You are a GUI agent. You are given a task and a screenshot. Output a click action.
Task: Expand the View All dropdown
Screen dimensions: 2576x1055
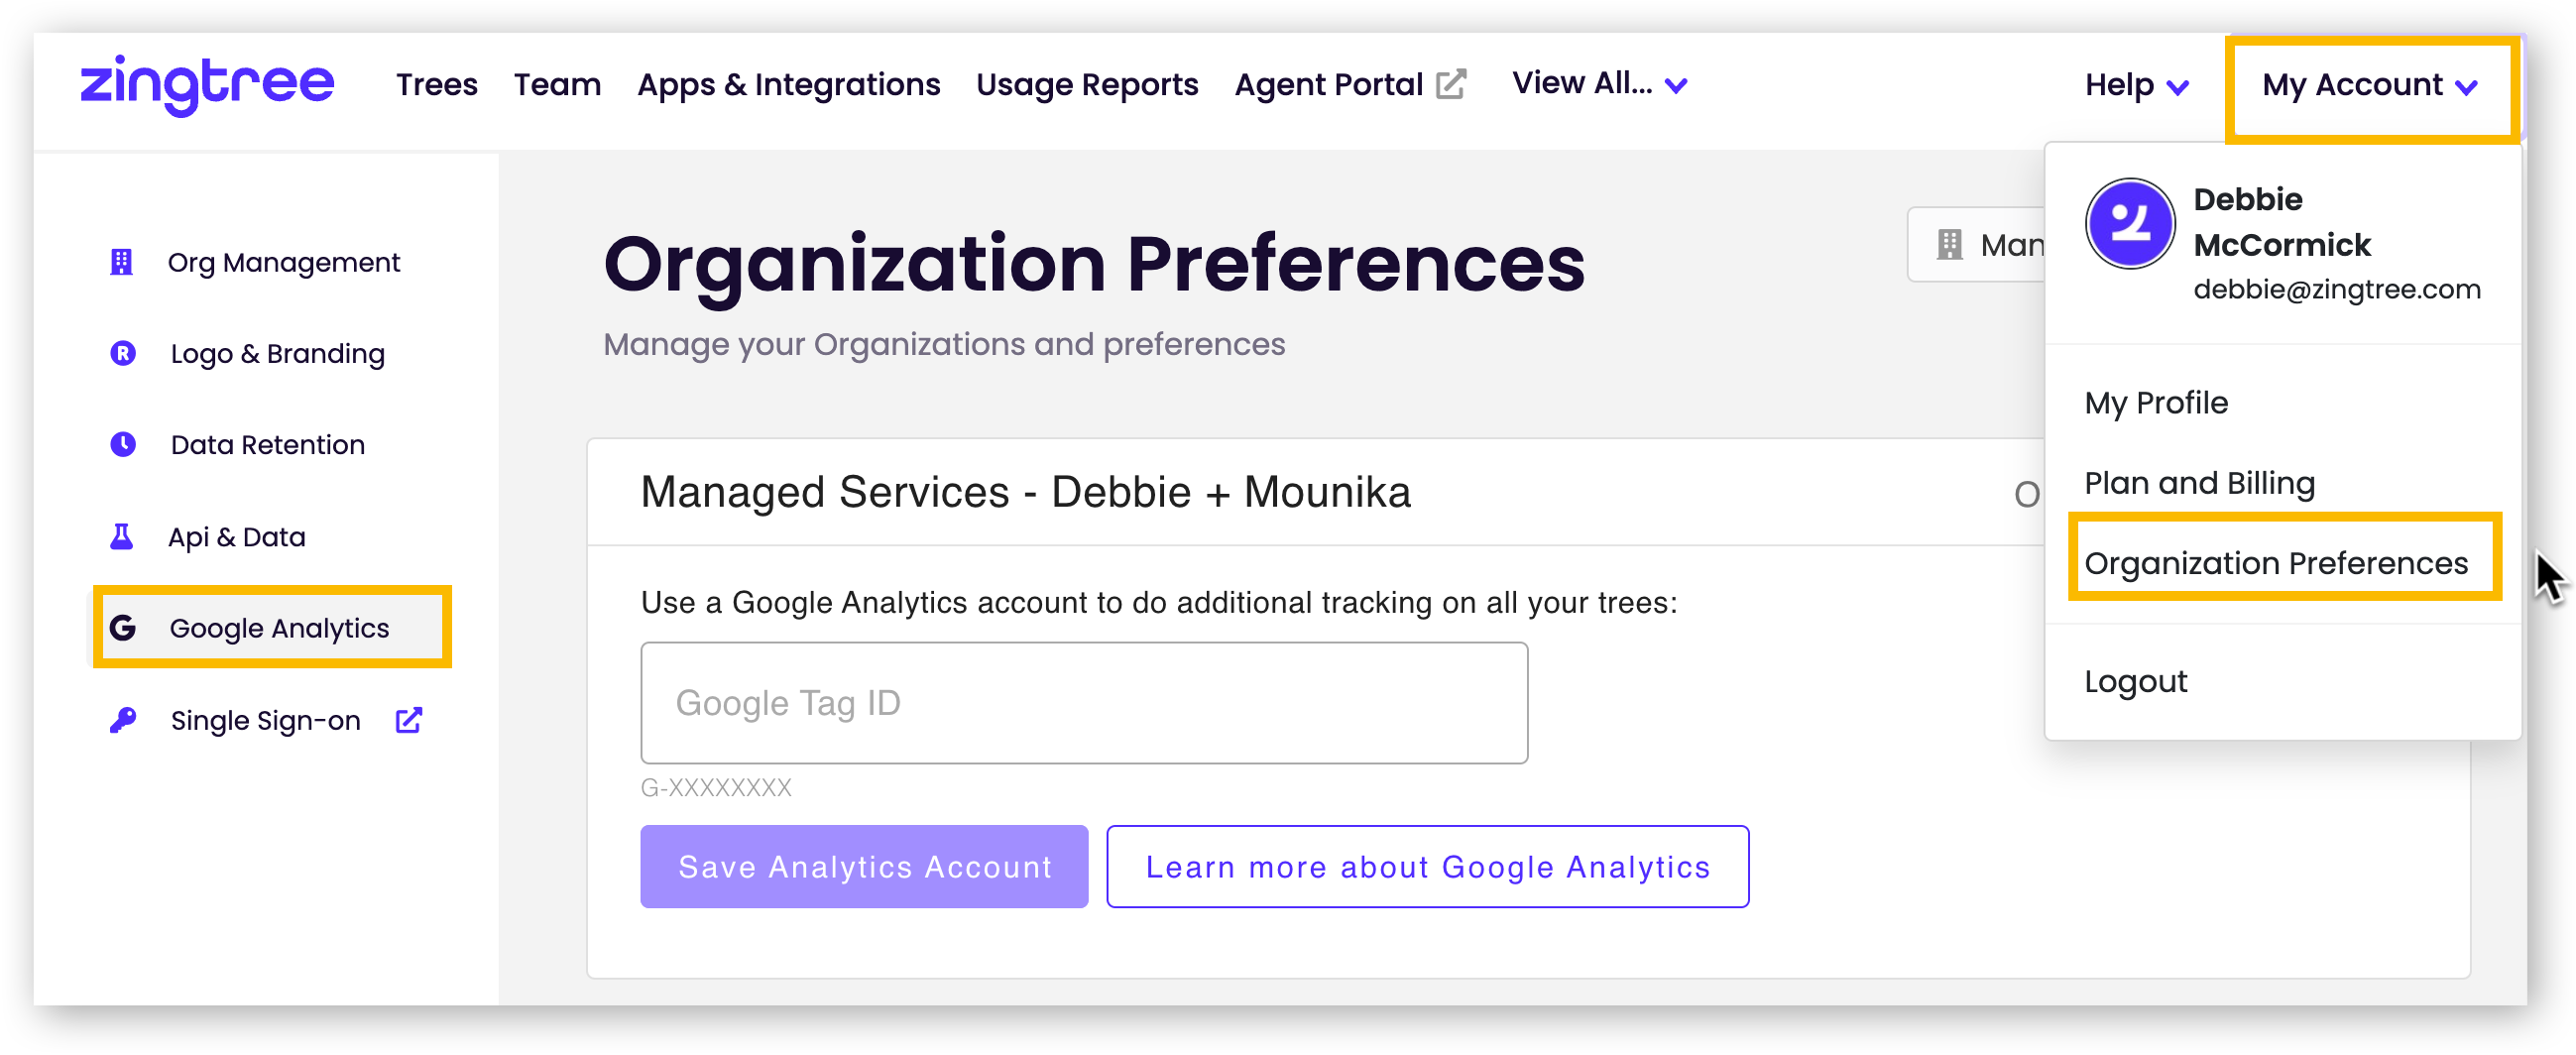(1599, 84)
